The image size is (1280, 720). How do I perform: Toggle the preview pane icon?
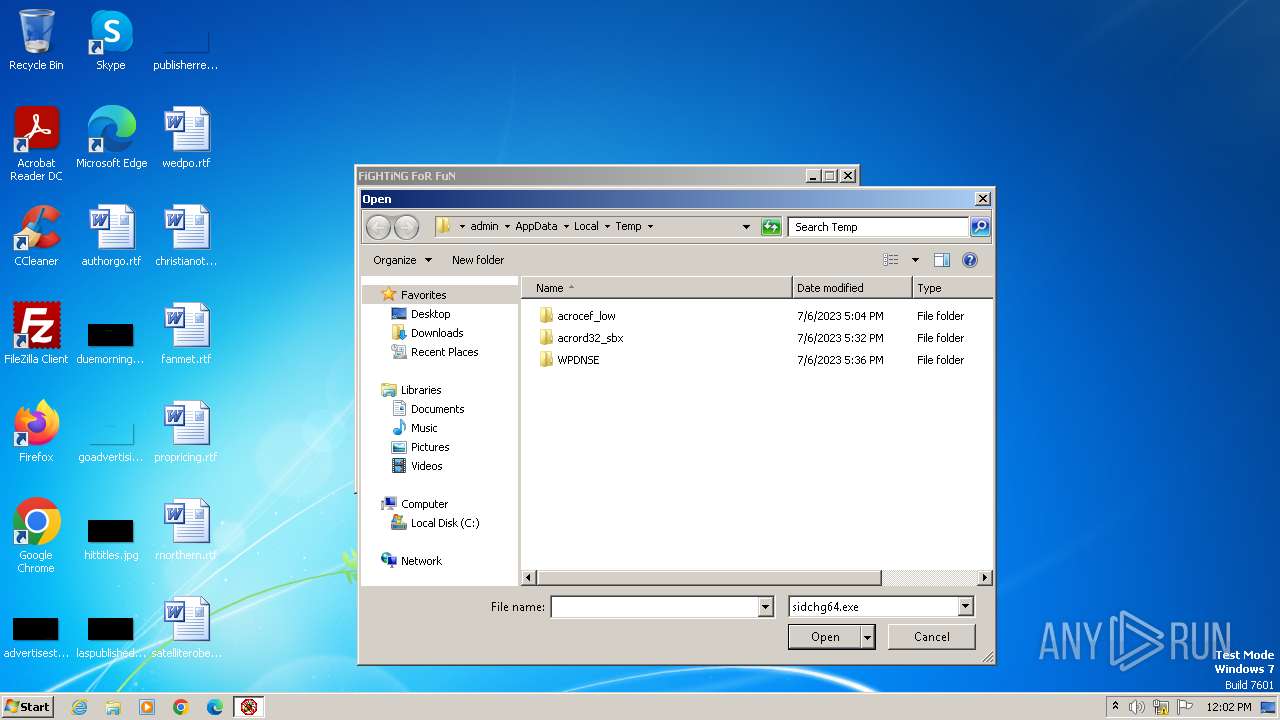point(941,260)
